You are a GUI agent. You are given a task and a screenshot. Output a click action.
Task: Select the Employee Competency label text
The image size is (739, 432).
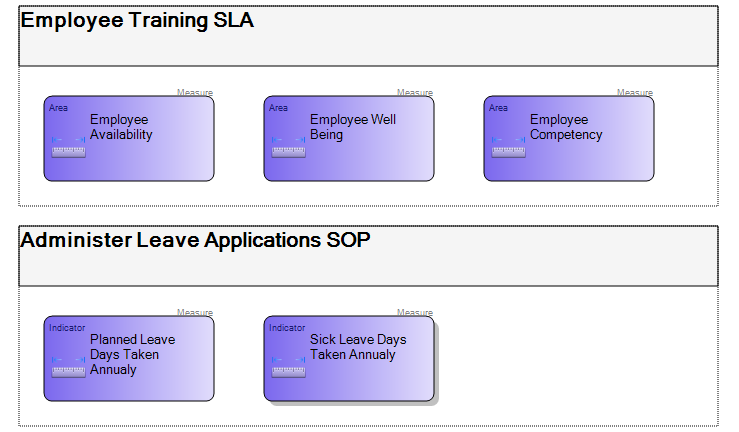(566, 127)
